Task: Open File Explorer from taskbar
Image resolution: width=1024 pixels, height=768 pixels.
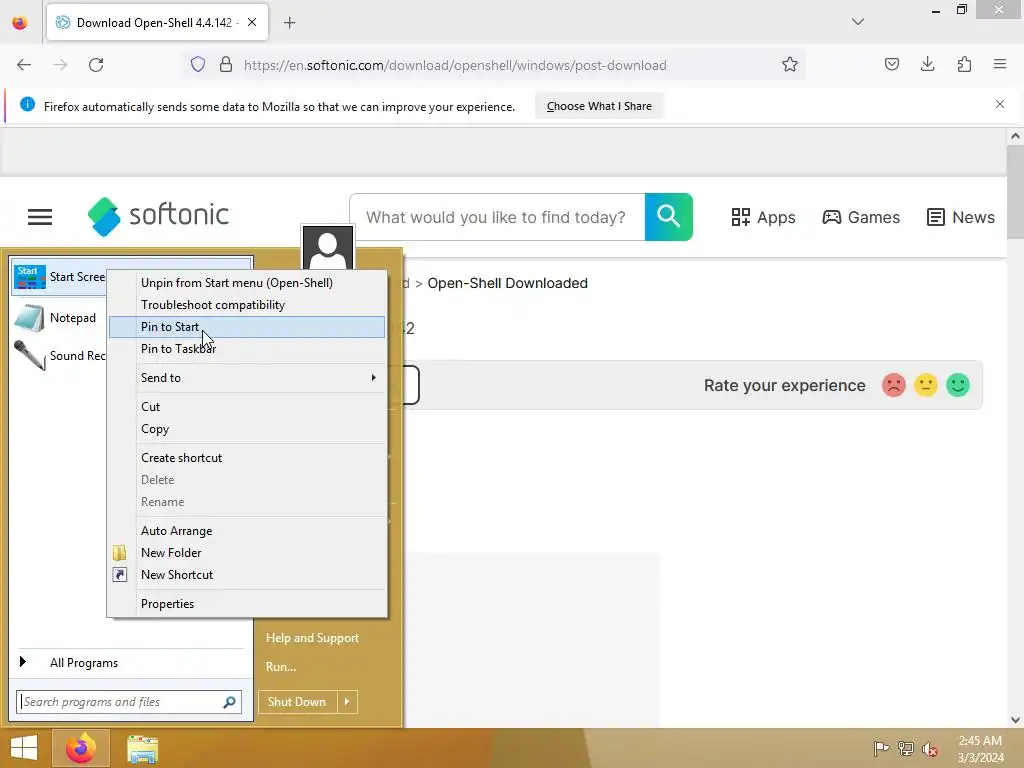Action: coord(142,749)
